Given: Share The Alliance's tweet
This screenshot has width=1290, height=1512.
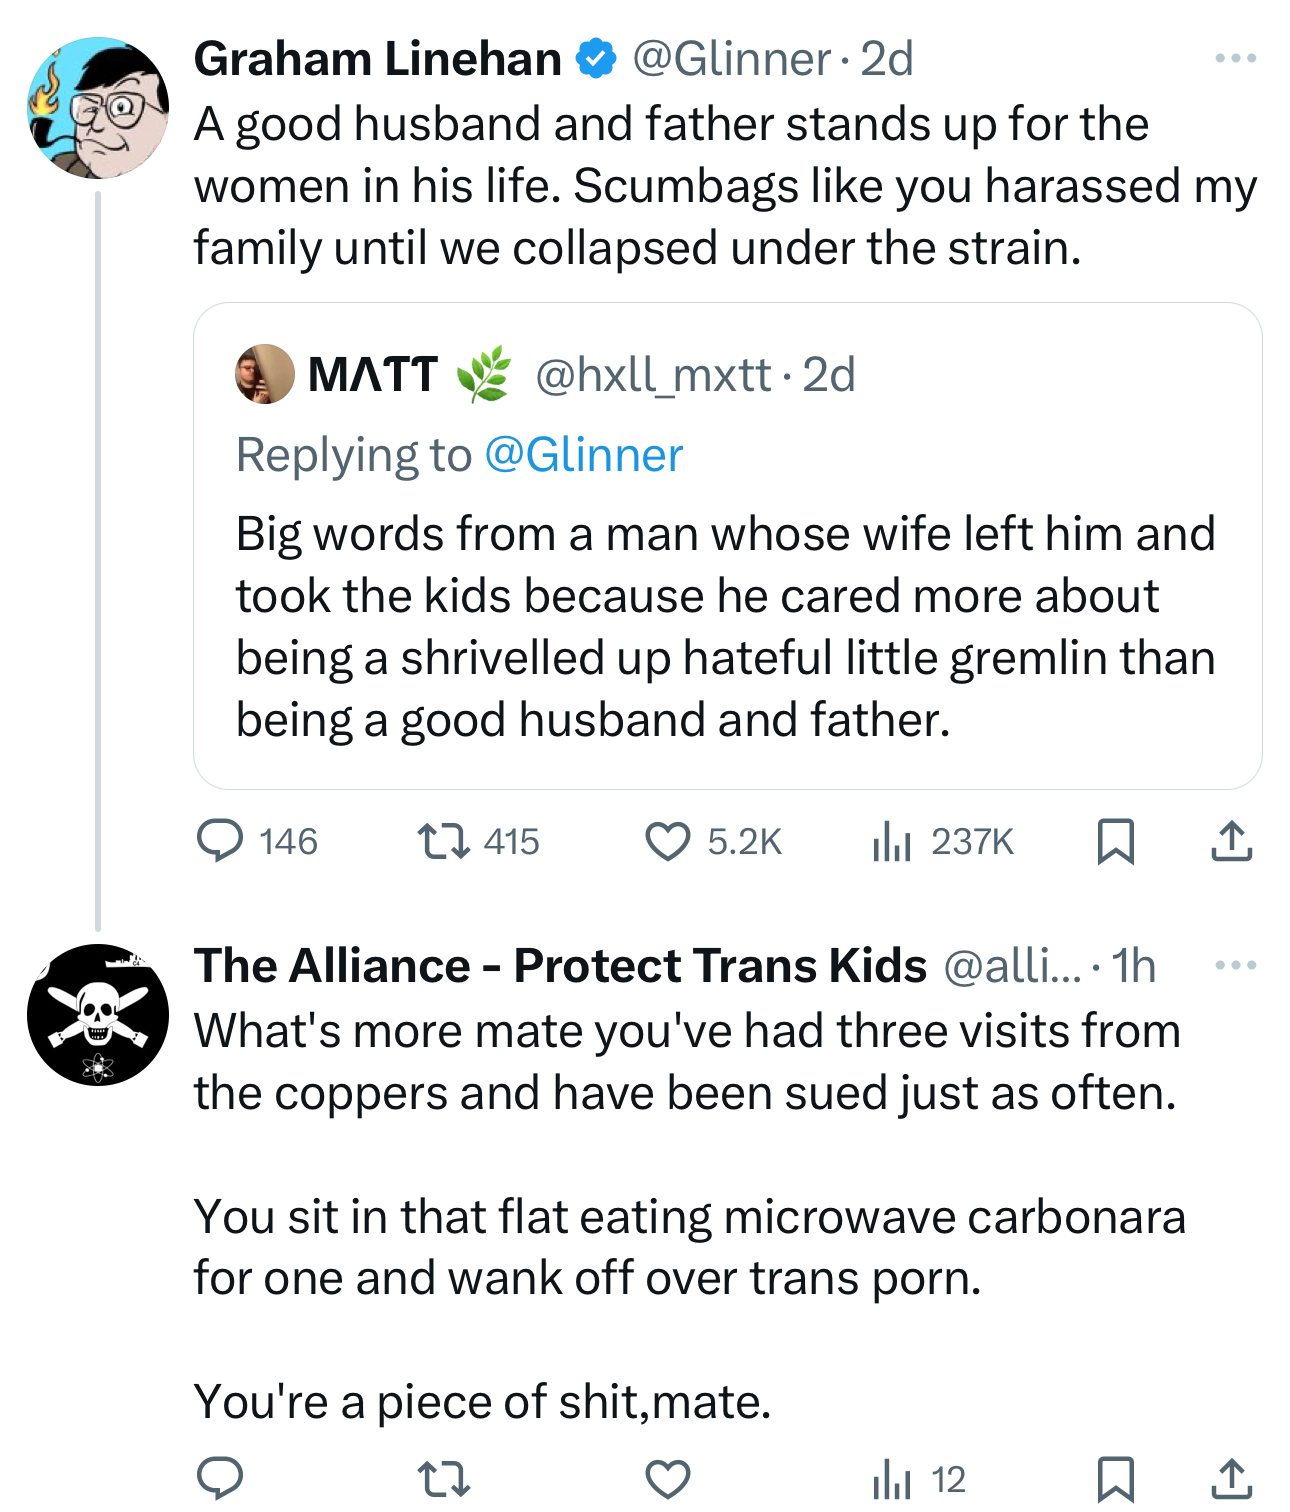Looking at the screenshot, I should [1231, 1478].
